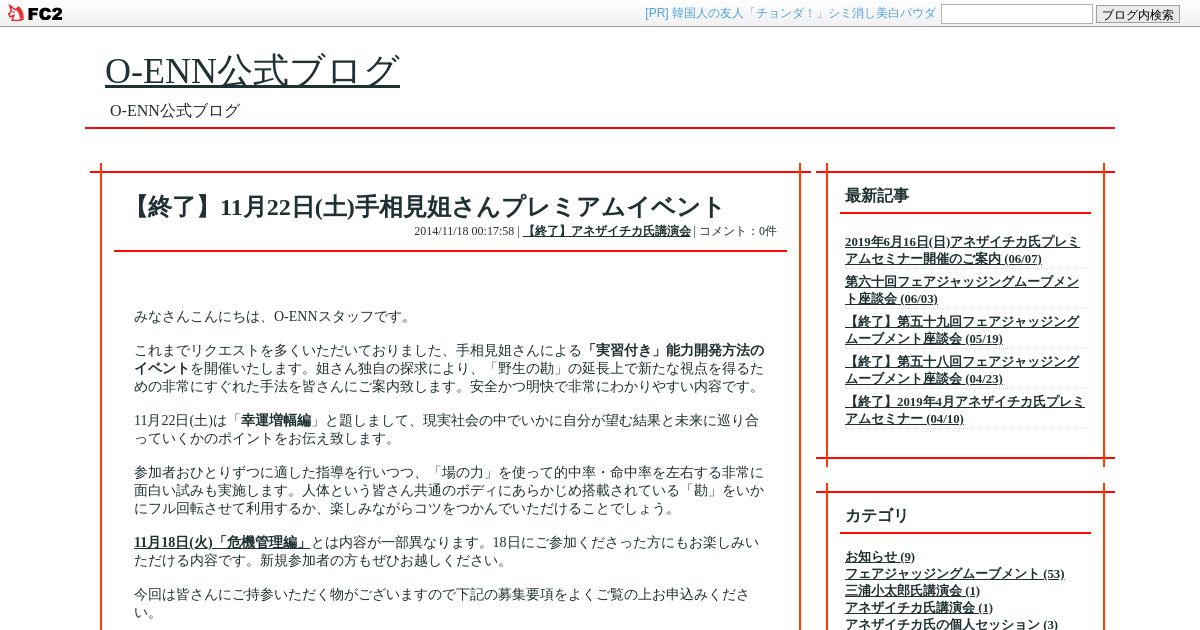The height and width of the screenshot is (630, 1200).
Task: Click the ブログ内検索 search button
Action: coord(1137,14)
